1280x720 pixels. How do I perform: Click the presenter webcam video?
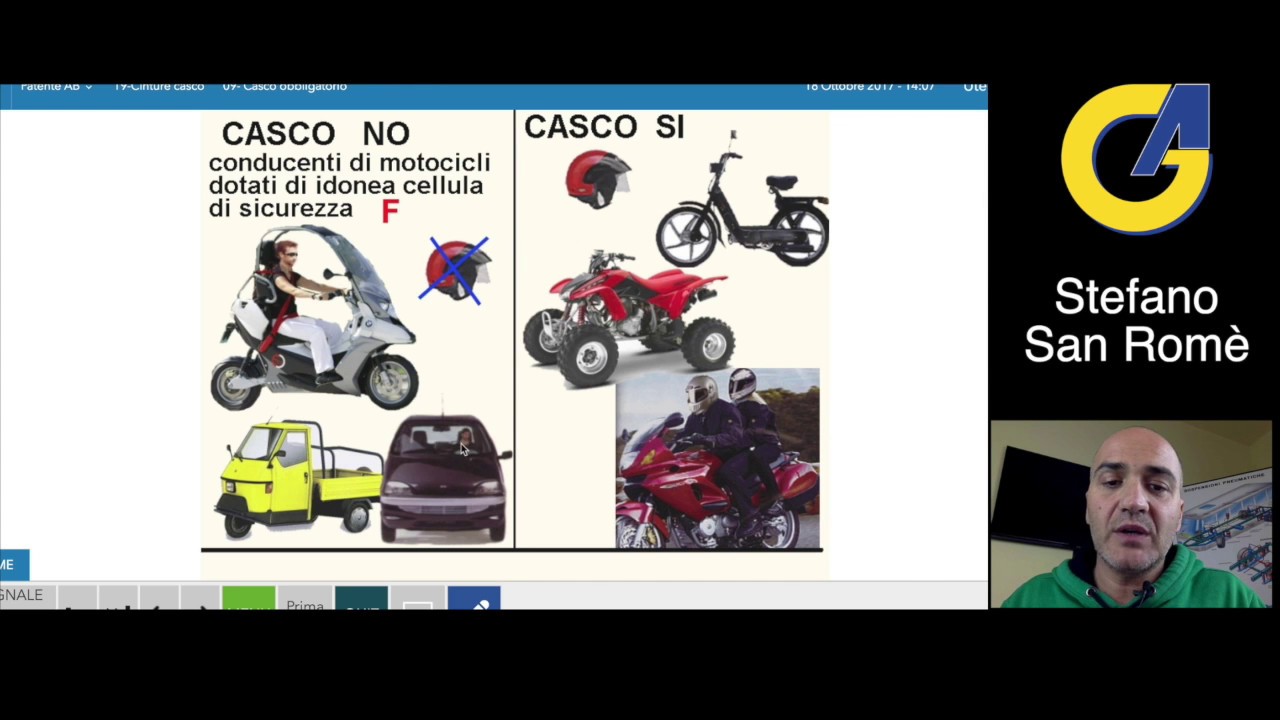(1131, 514)
